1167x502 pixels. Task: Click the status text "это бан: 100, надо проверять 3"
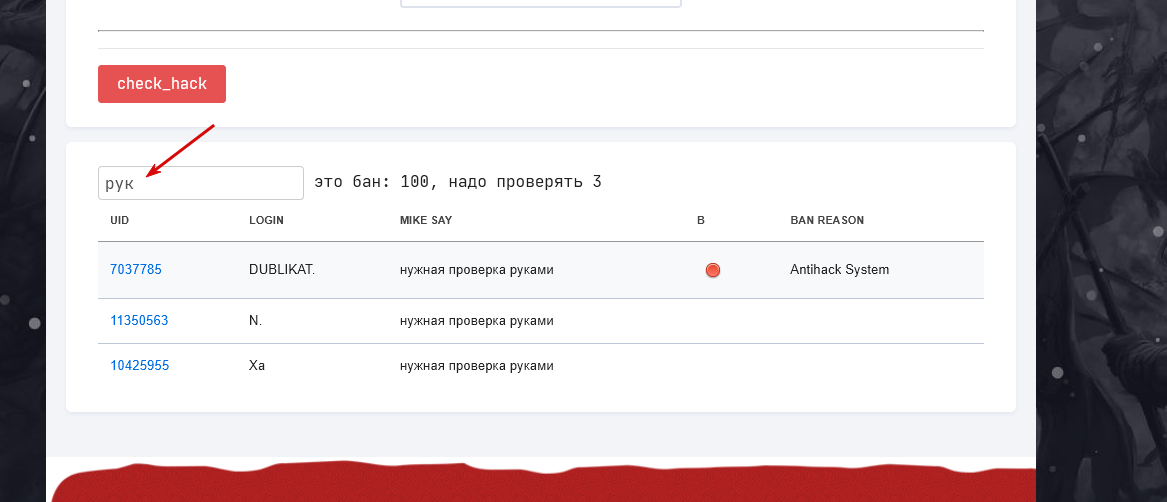(x=458, y=182)
